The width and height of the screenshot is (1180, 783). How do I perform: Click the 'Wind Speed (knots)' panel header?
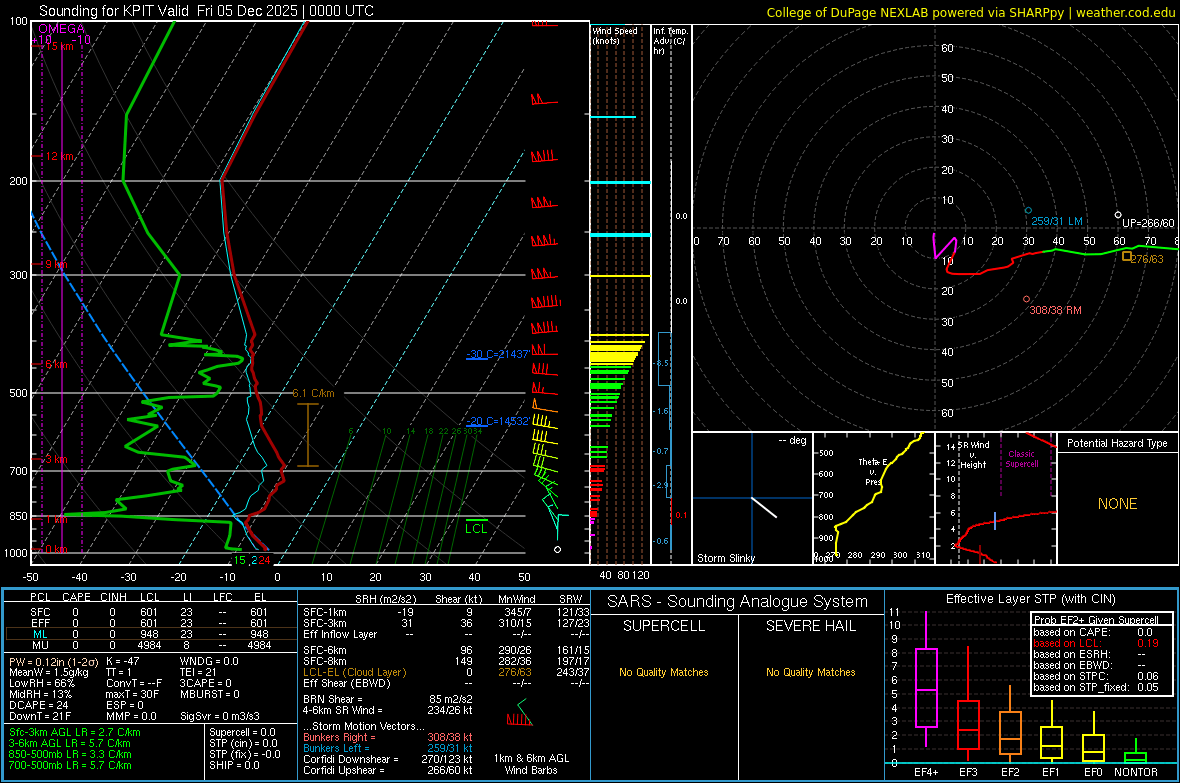point(614,35)
